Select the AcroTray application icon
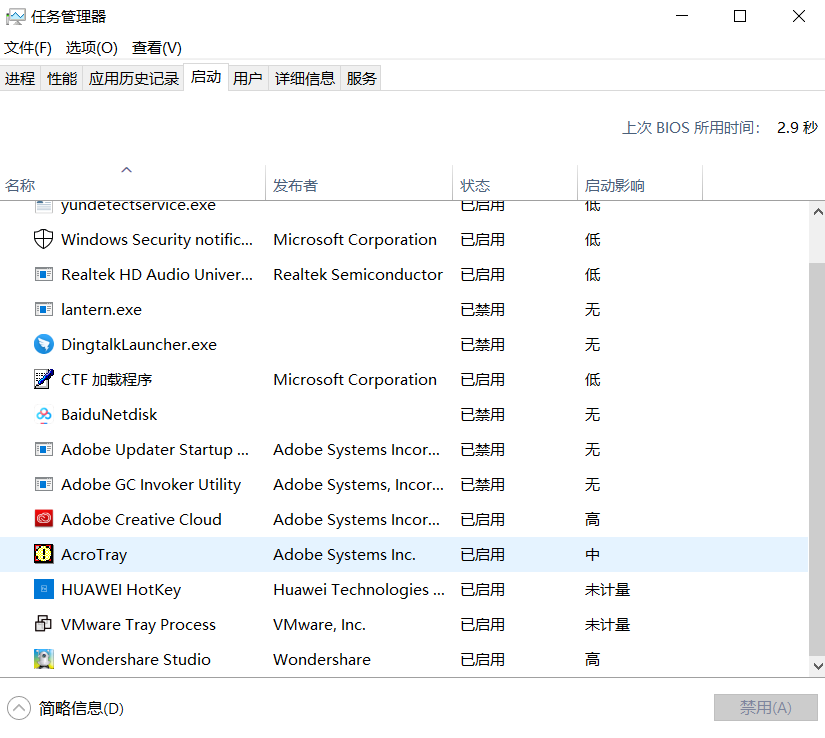The height and width of the screenshot is (738, 825). pos(42,554)
